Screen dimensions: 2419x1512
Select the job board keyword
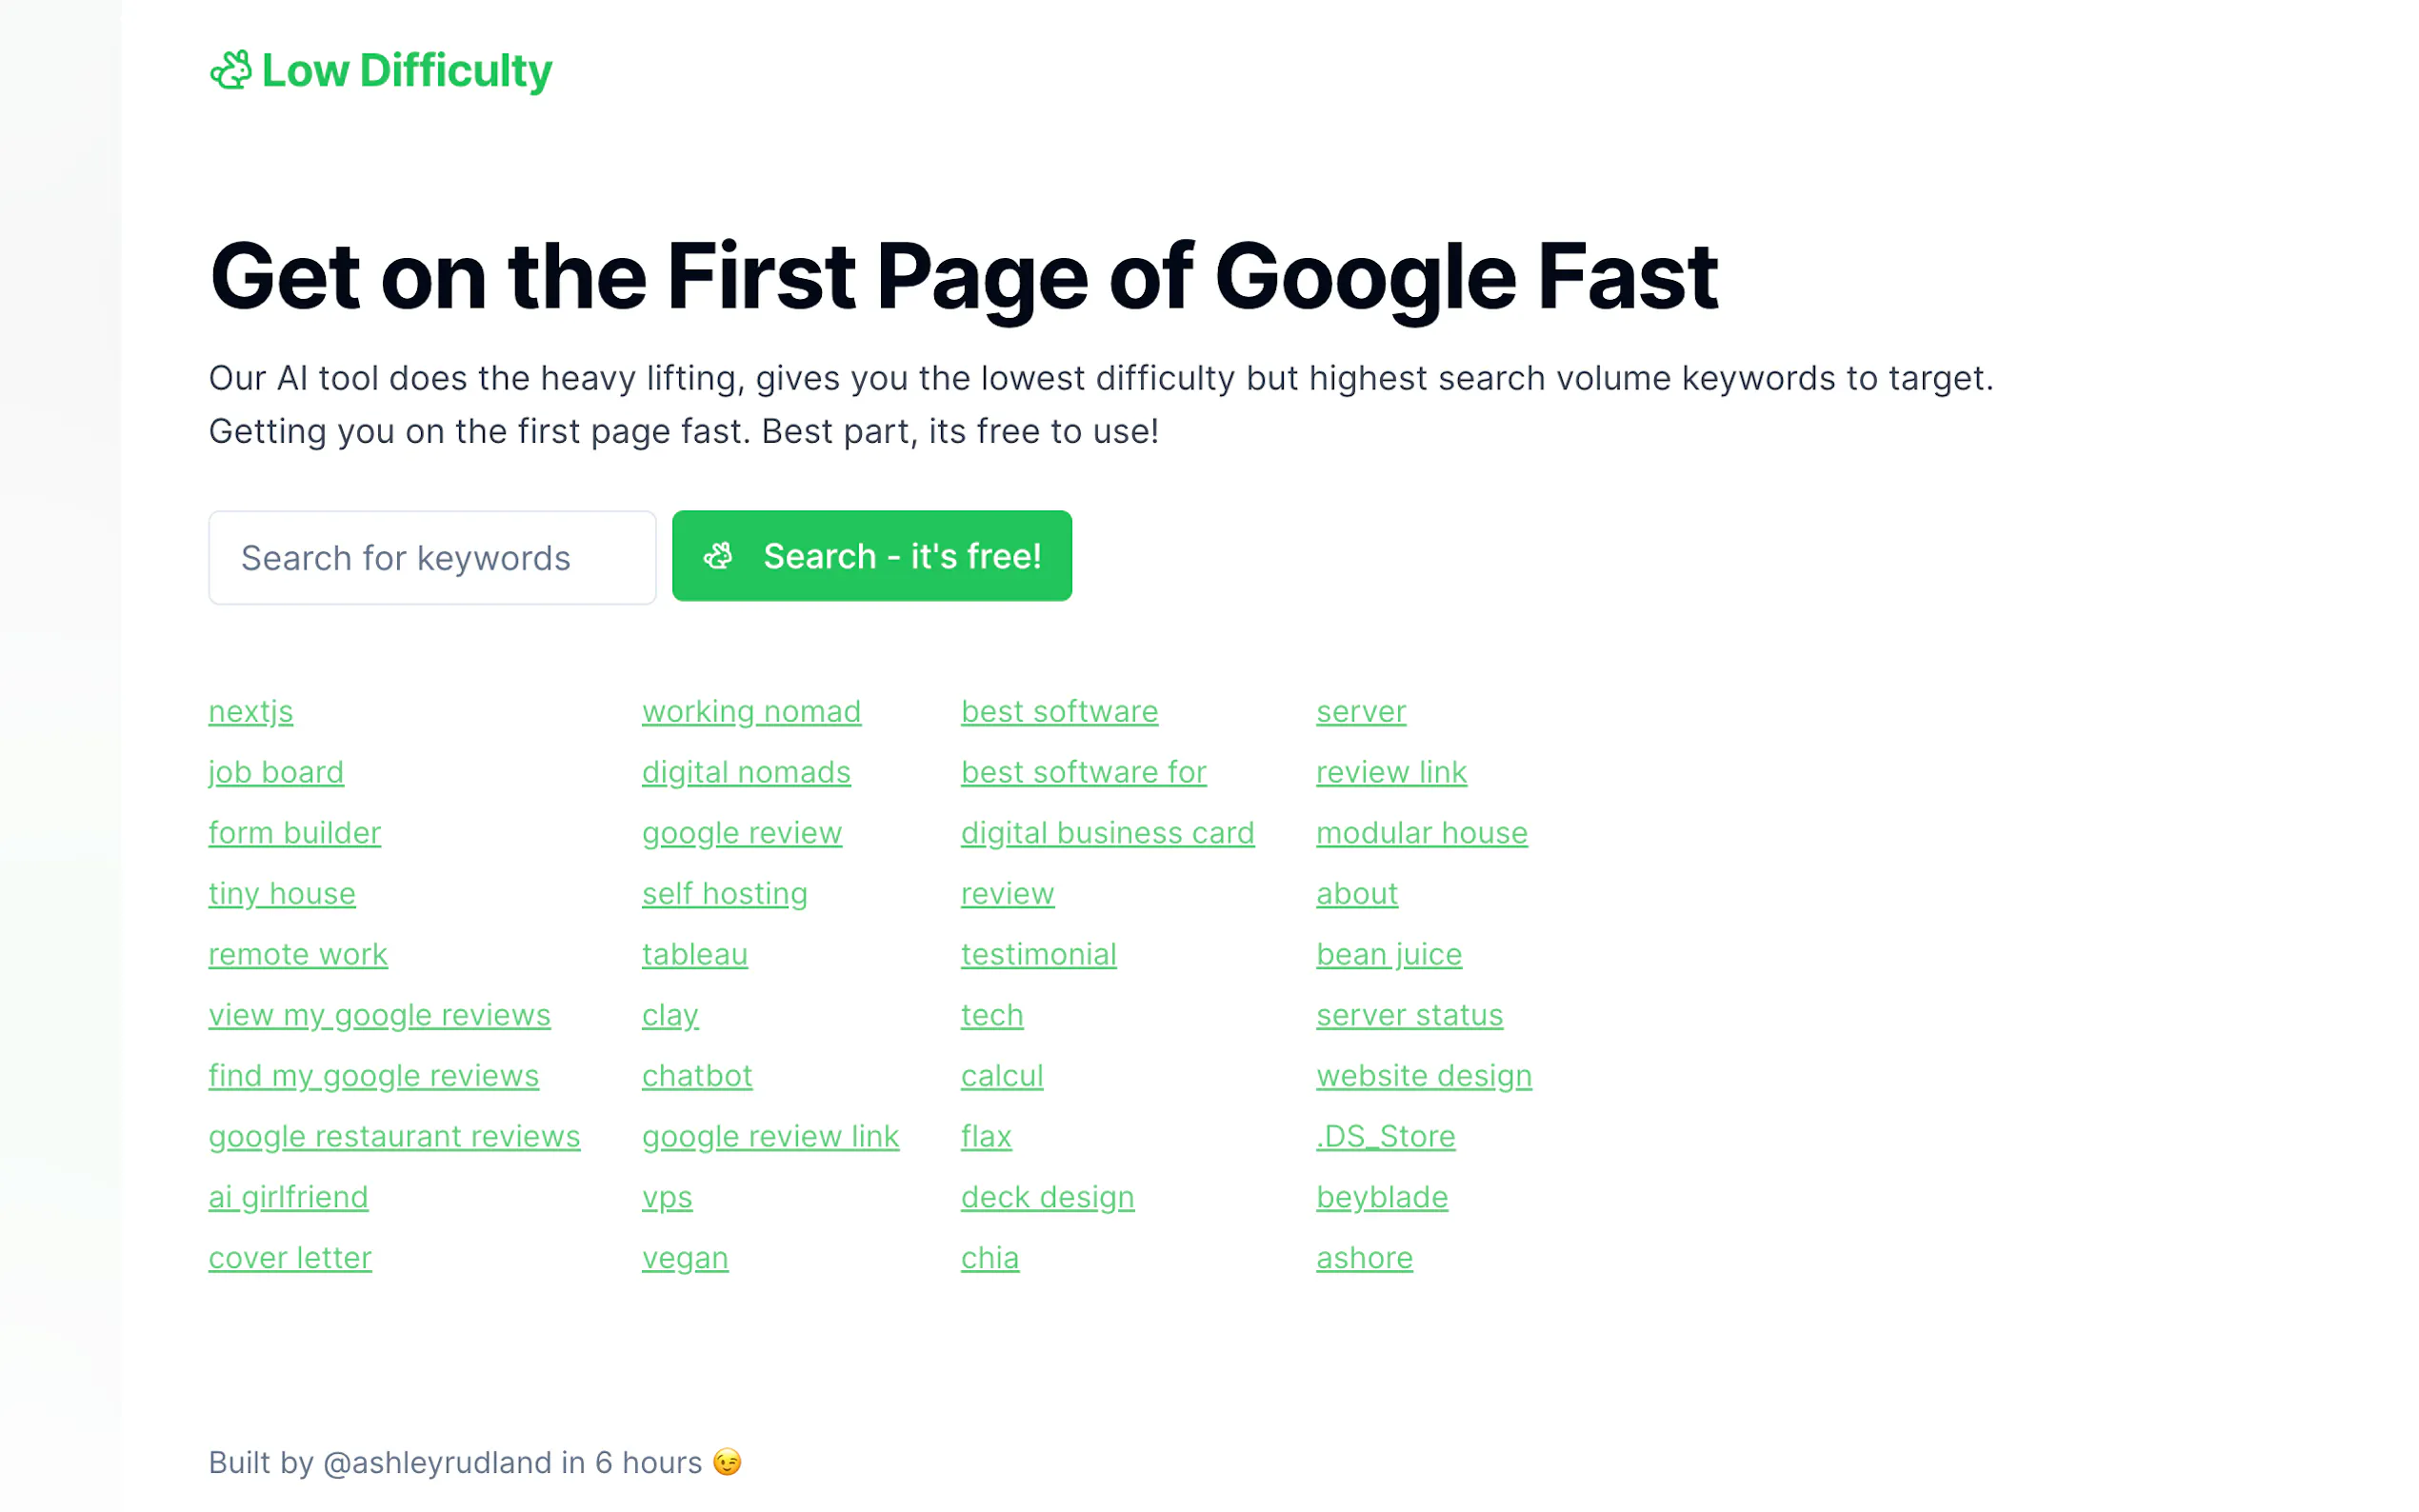tap(276, 772)
